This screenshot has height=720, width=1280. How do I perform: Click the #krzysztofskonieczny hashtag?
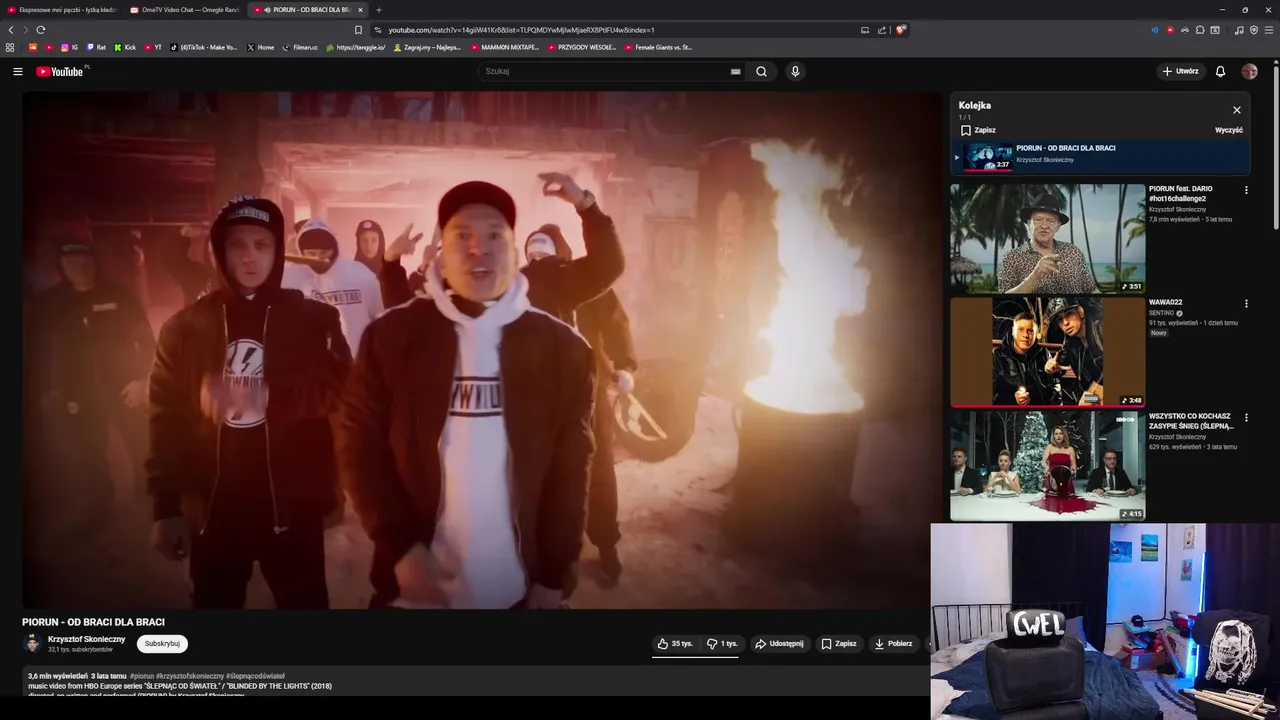190,676
